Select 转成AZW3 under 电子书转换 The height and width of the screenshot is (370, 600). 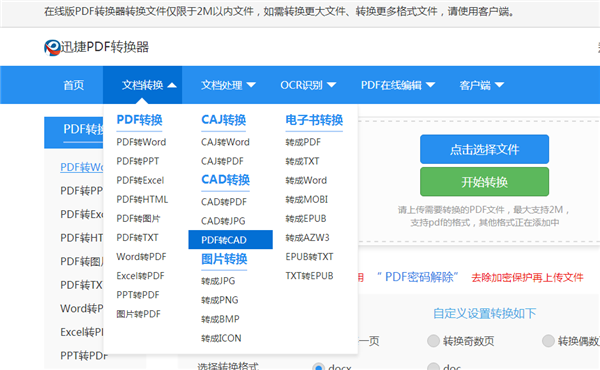point(307,238)
